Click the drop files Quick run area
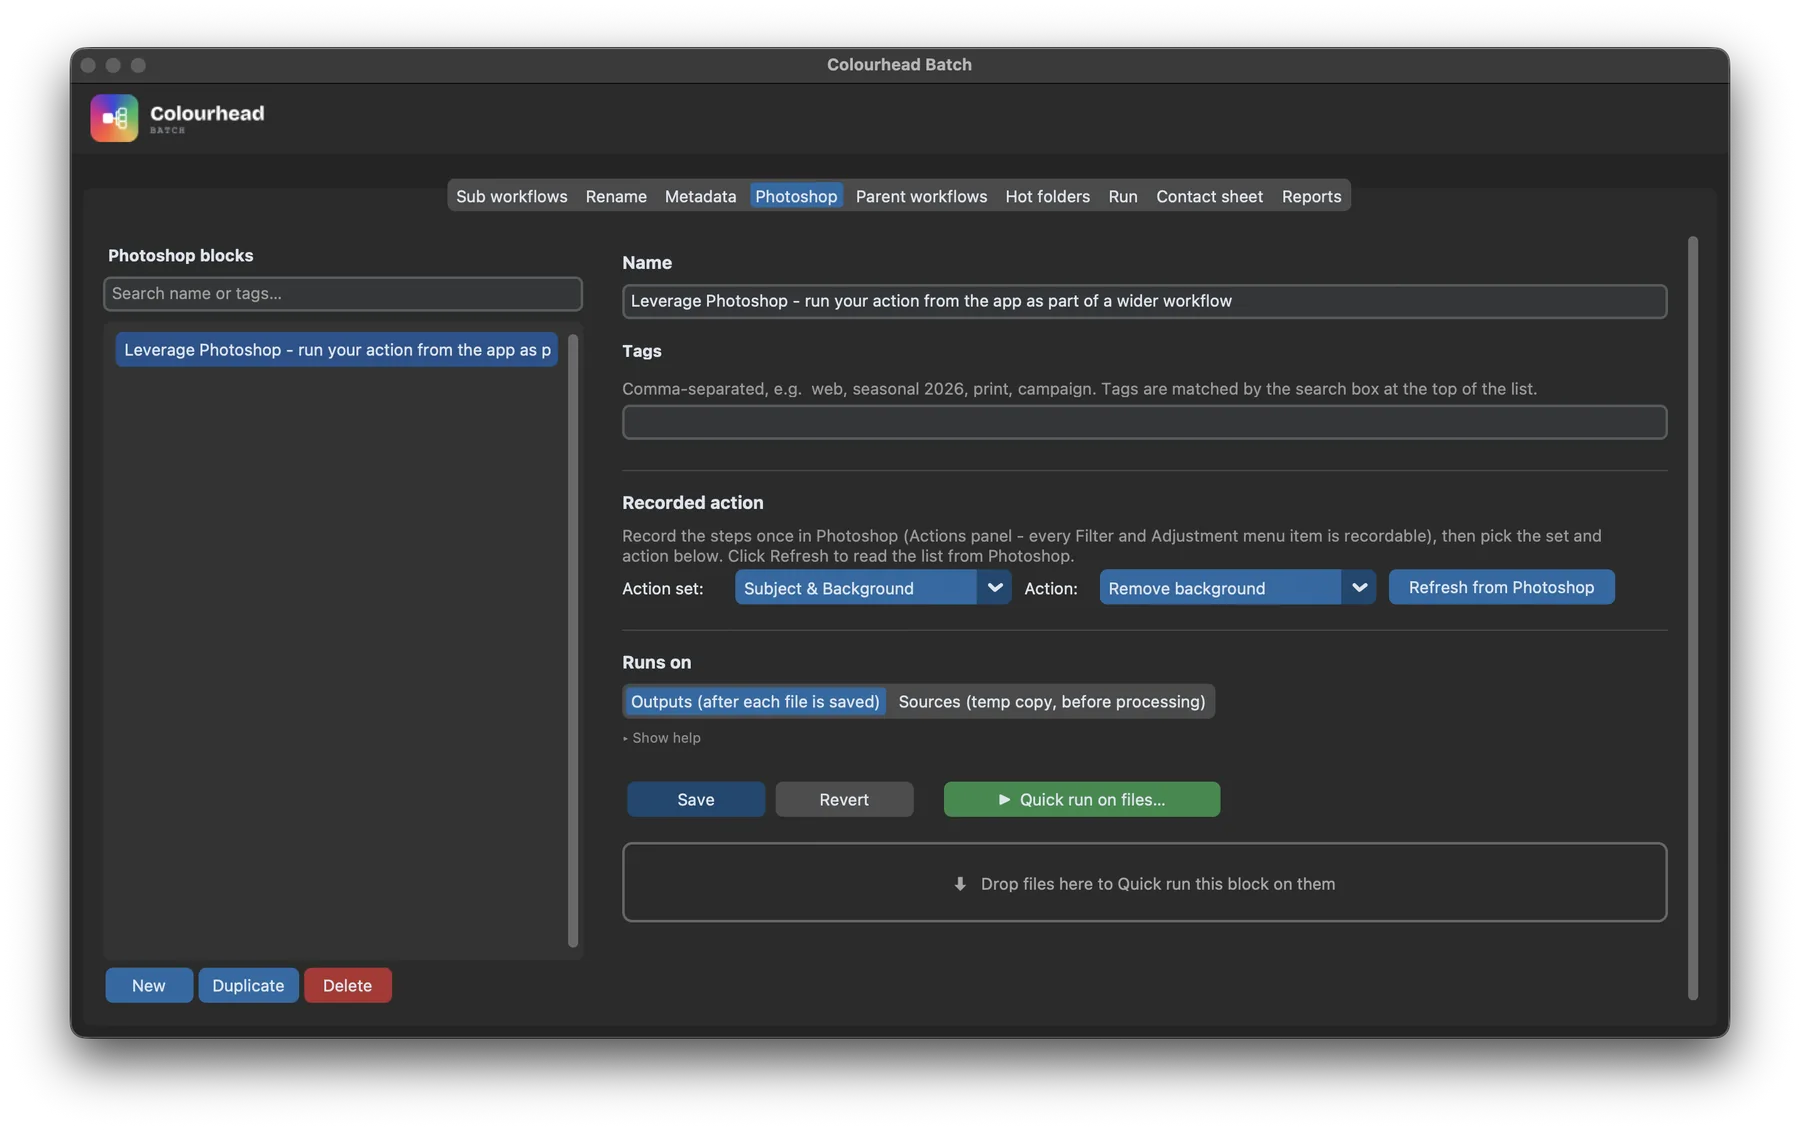This screenshot has height=1131, width=1800. [1144, 883]
